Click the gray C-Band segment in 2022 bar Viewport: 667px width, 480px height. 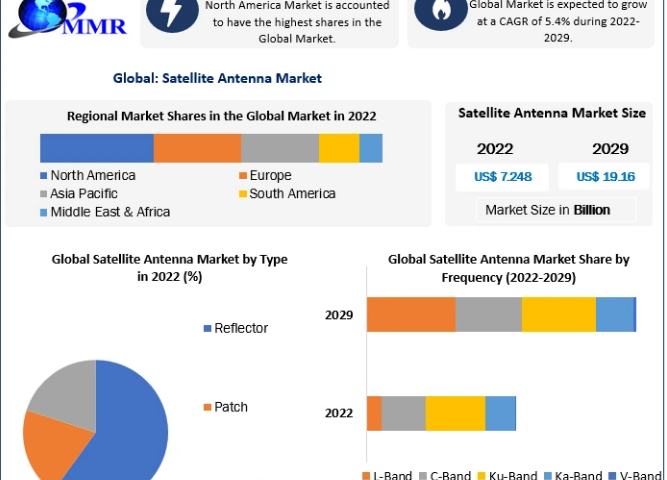404,413
